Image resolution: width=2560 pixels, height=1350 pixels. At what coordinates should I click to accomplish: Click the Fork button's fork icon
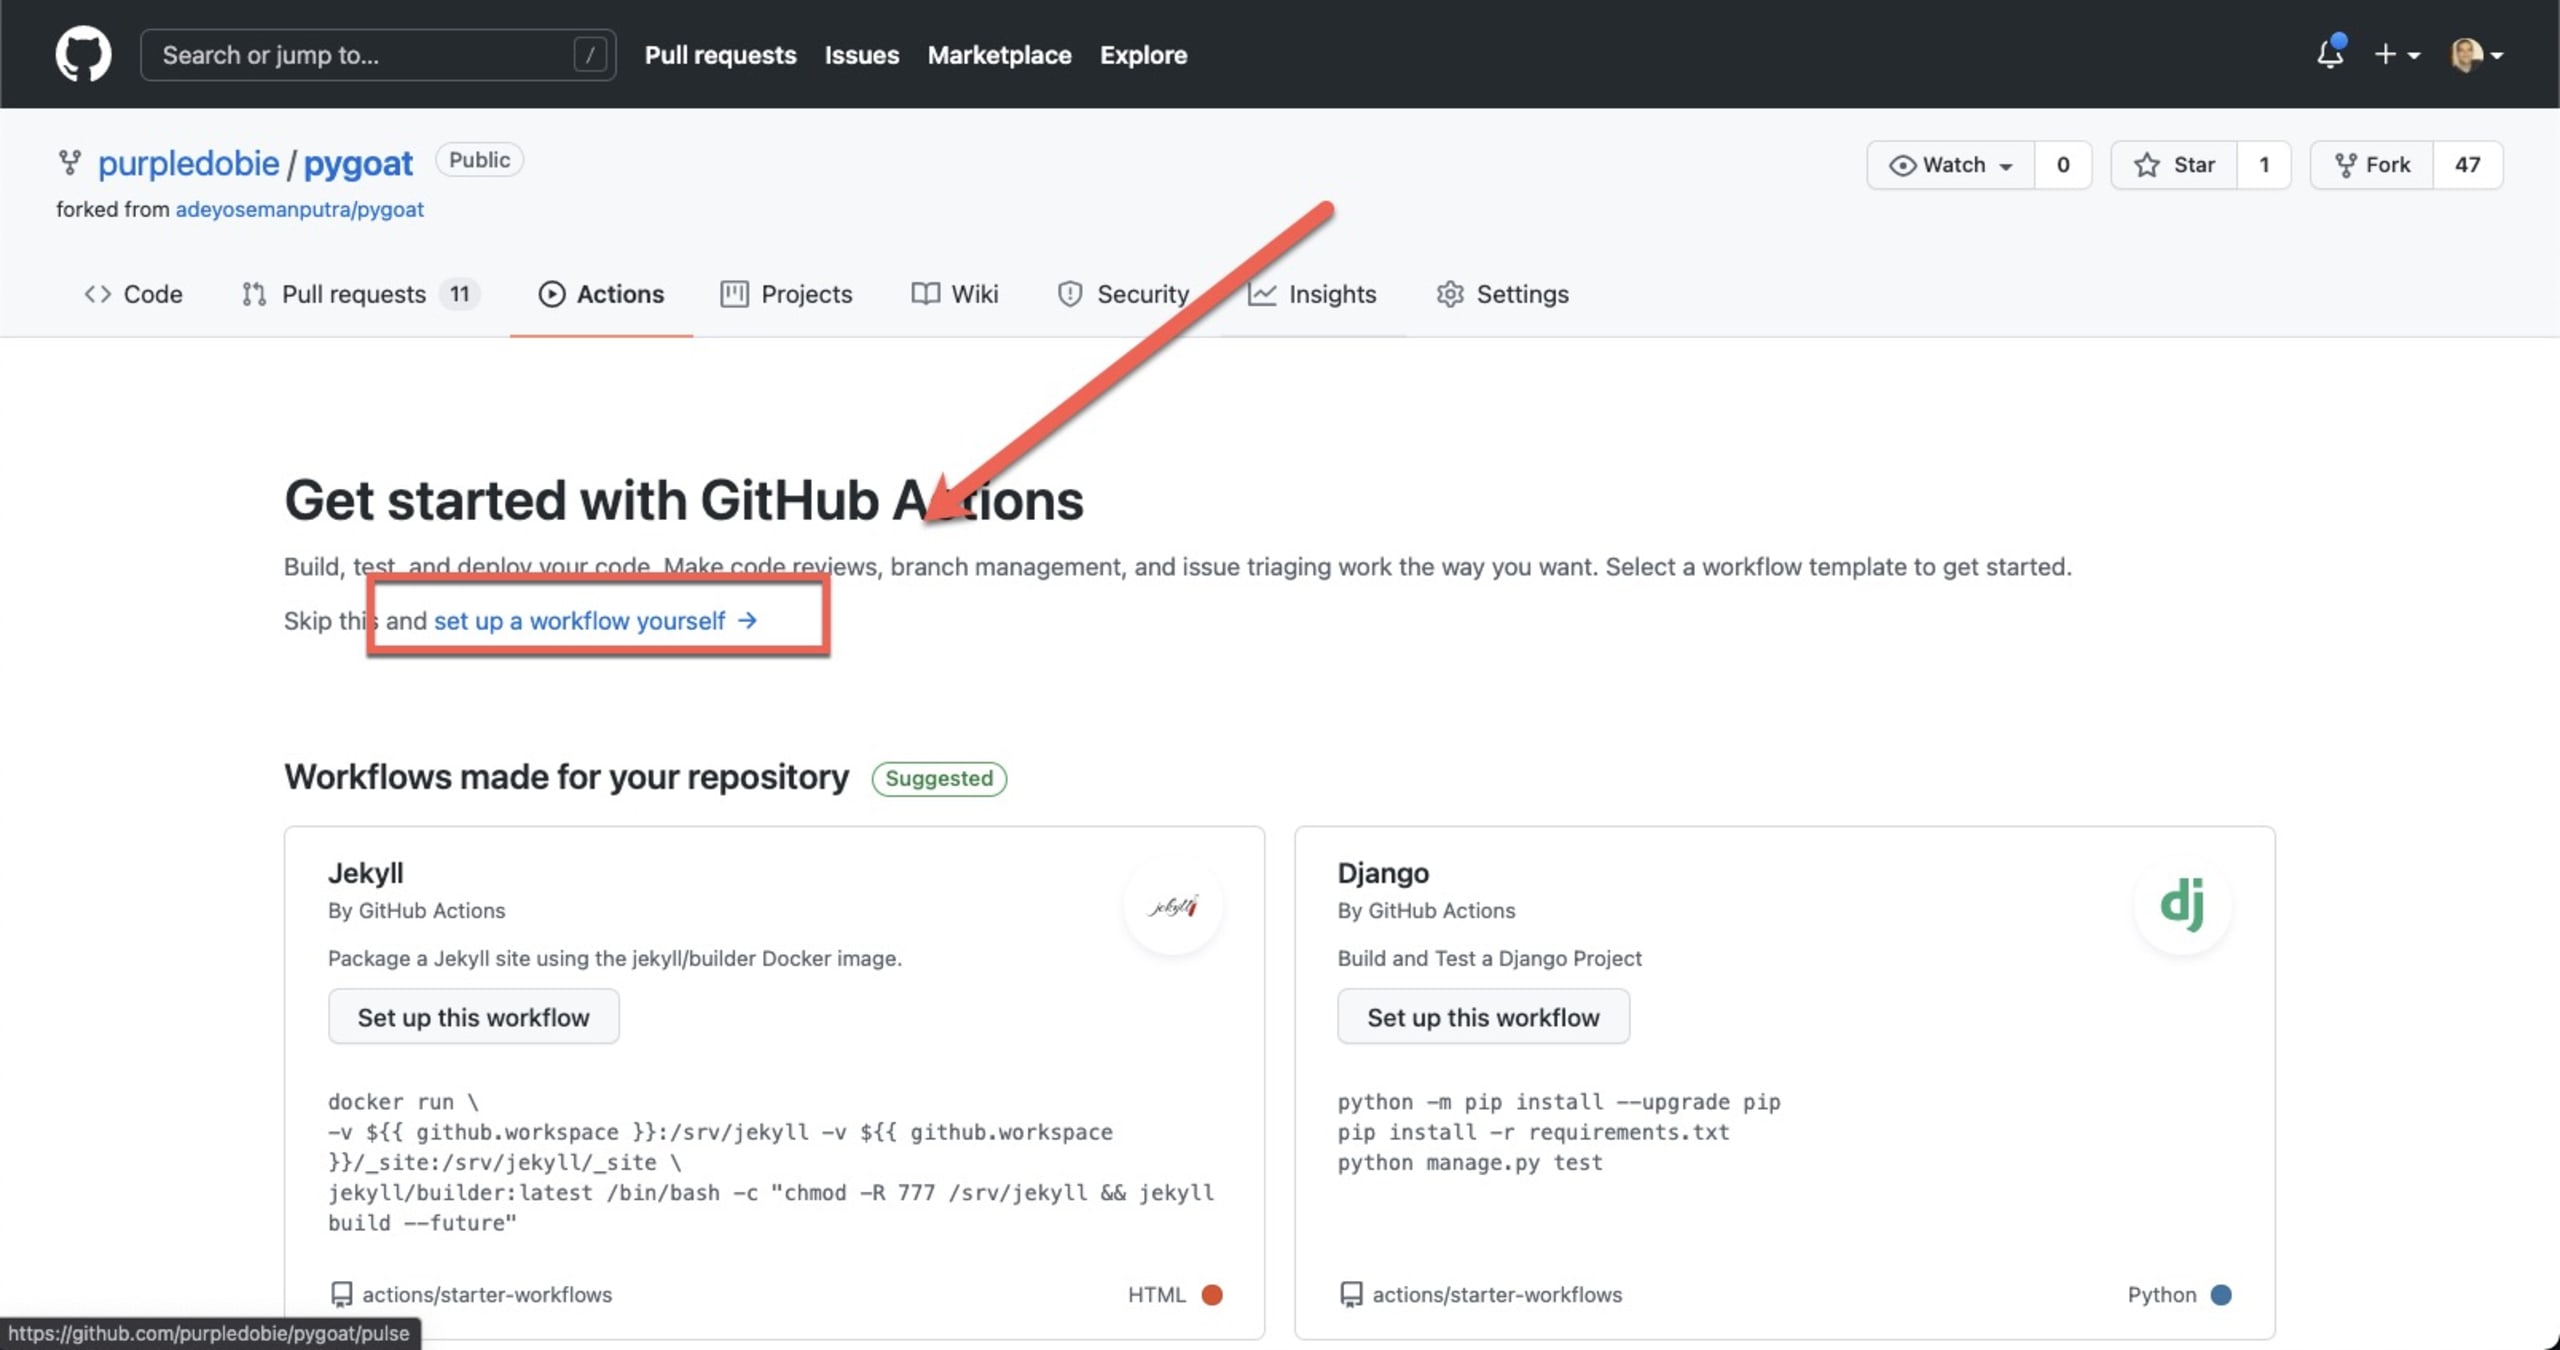click(x=2345, y=165)
